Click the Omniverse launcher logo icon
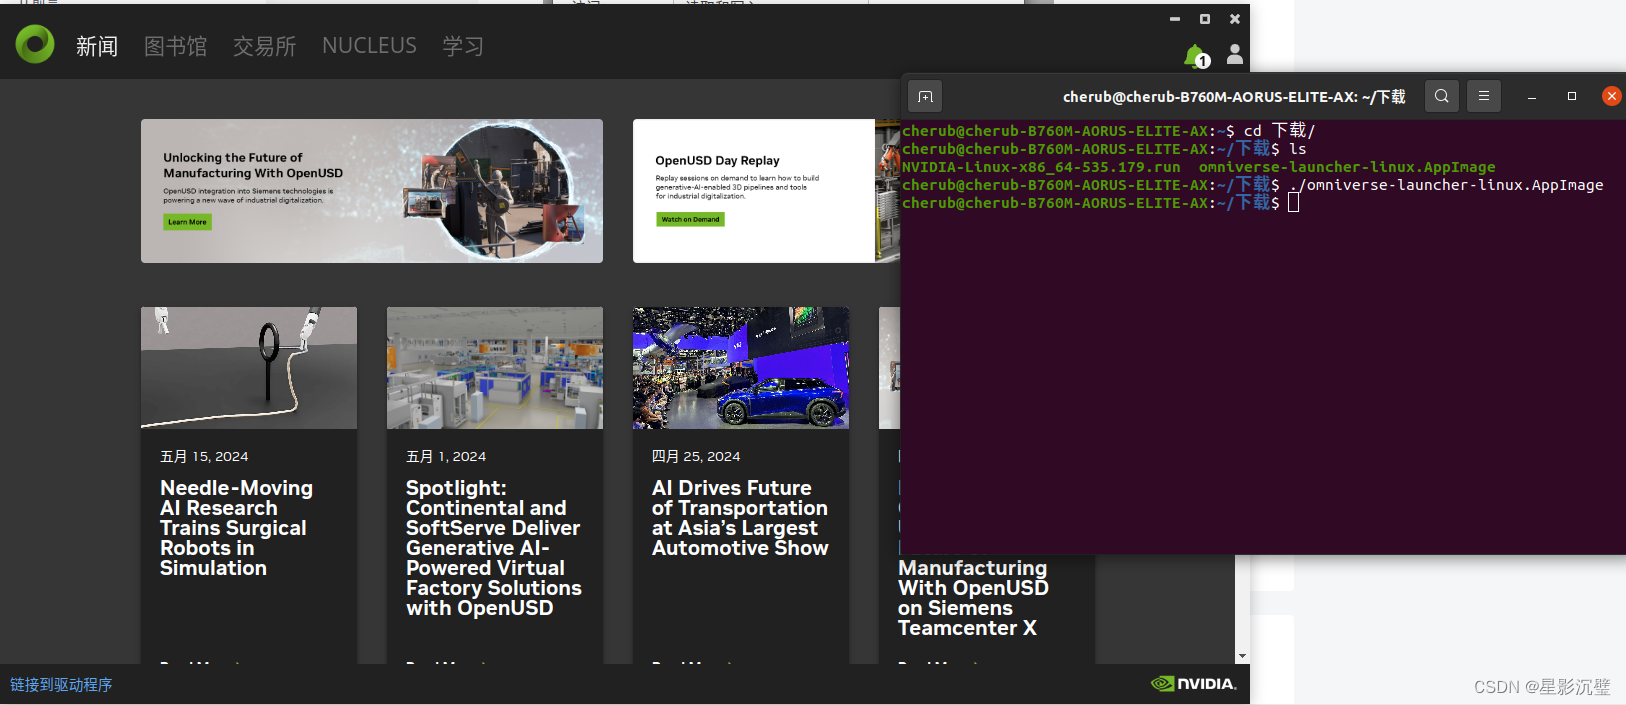 (x=35, y=44)
